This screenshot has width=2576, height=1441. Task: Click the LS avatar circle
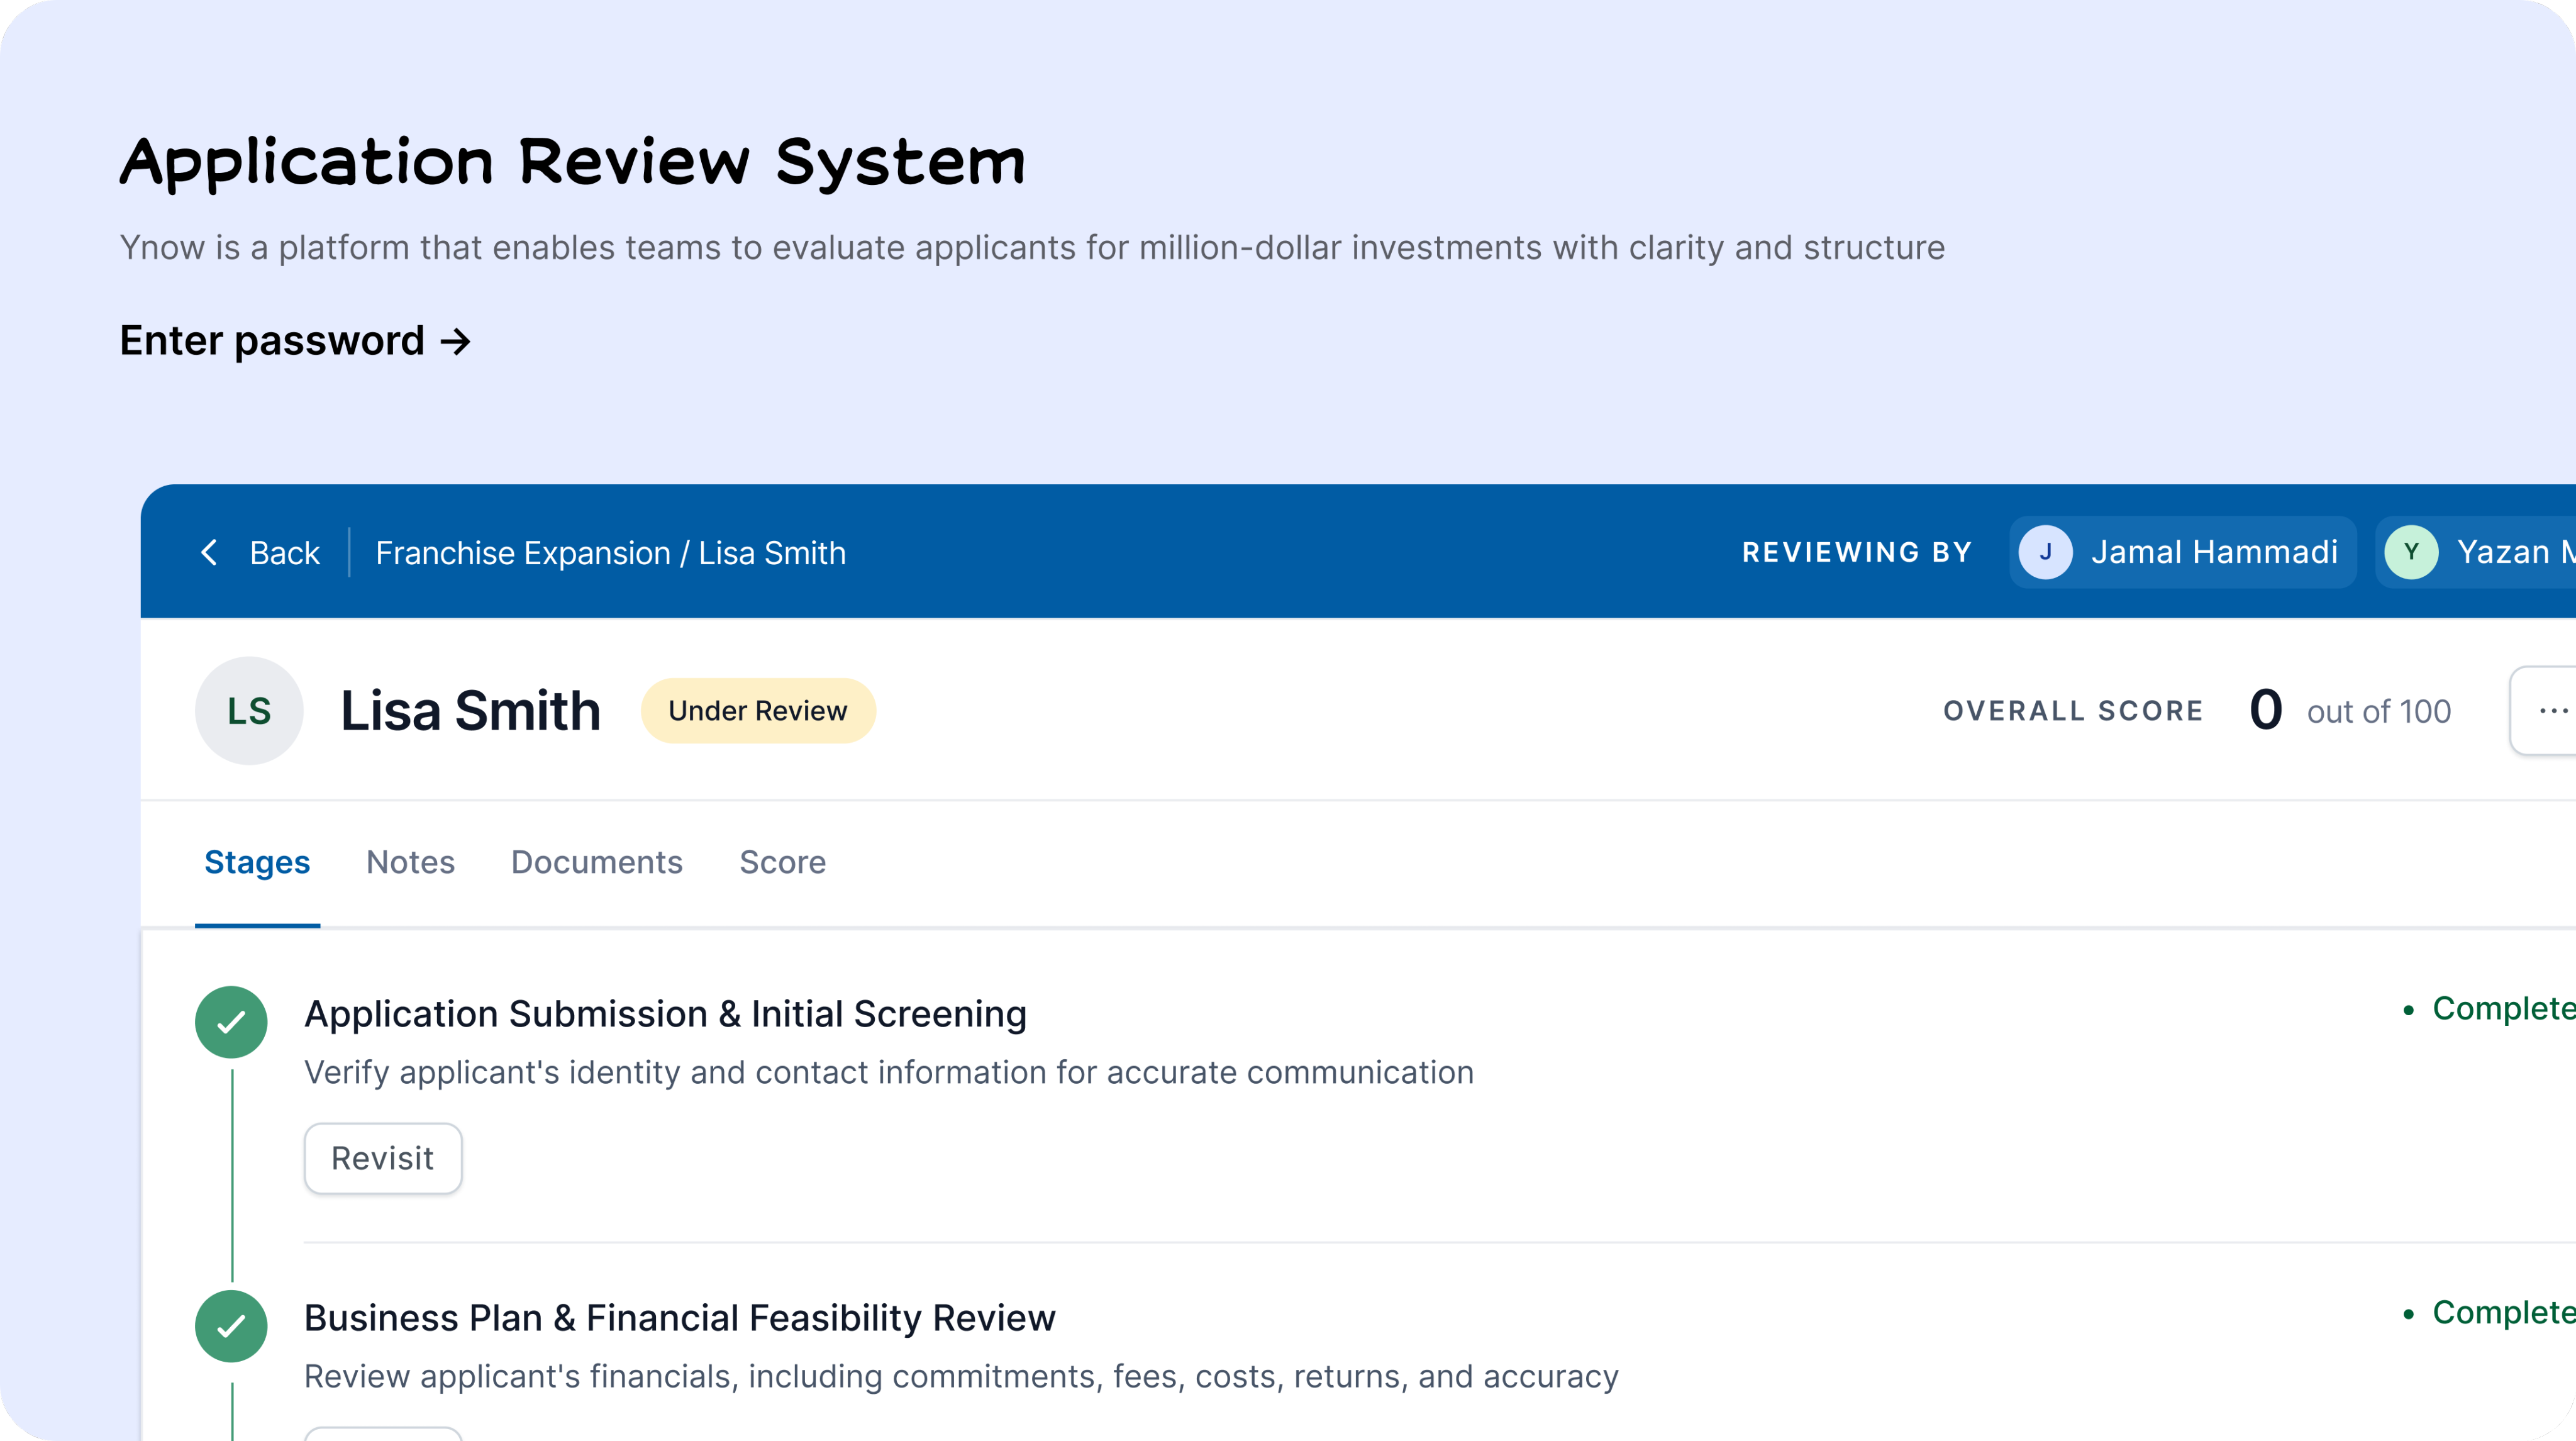pos(249,711)
